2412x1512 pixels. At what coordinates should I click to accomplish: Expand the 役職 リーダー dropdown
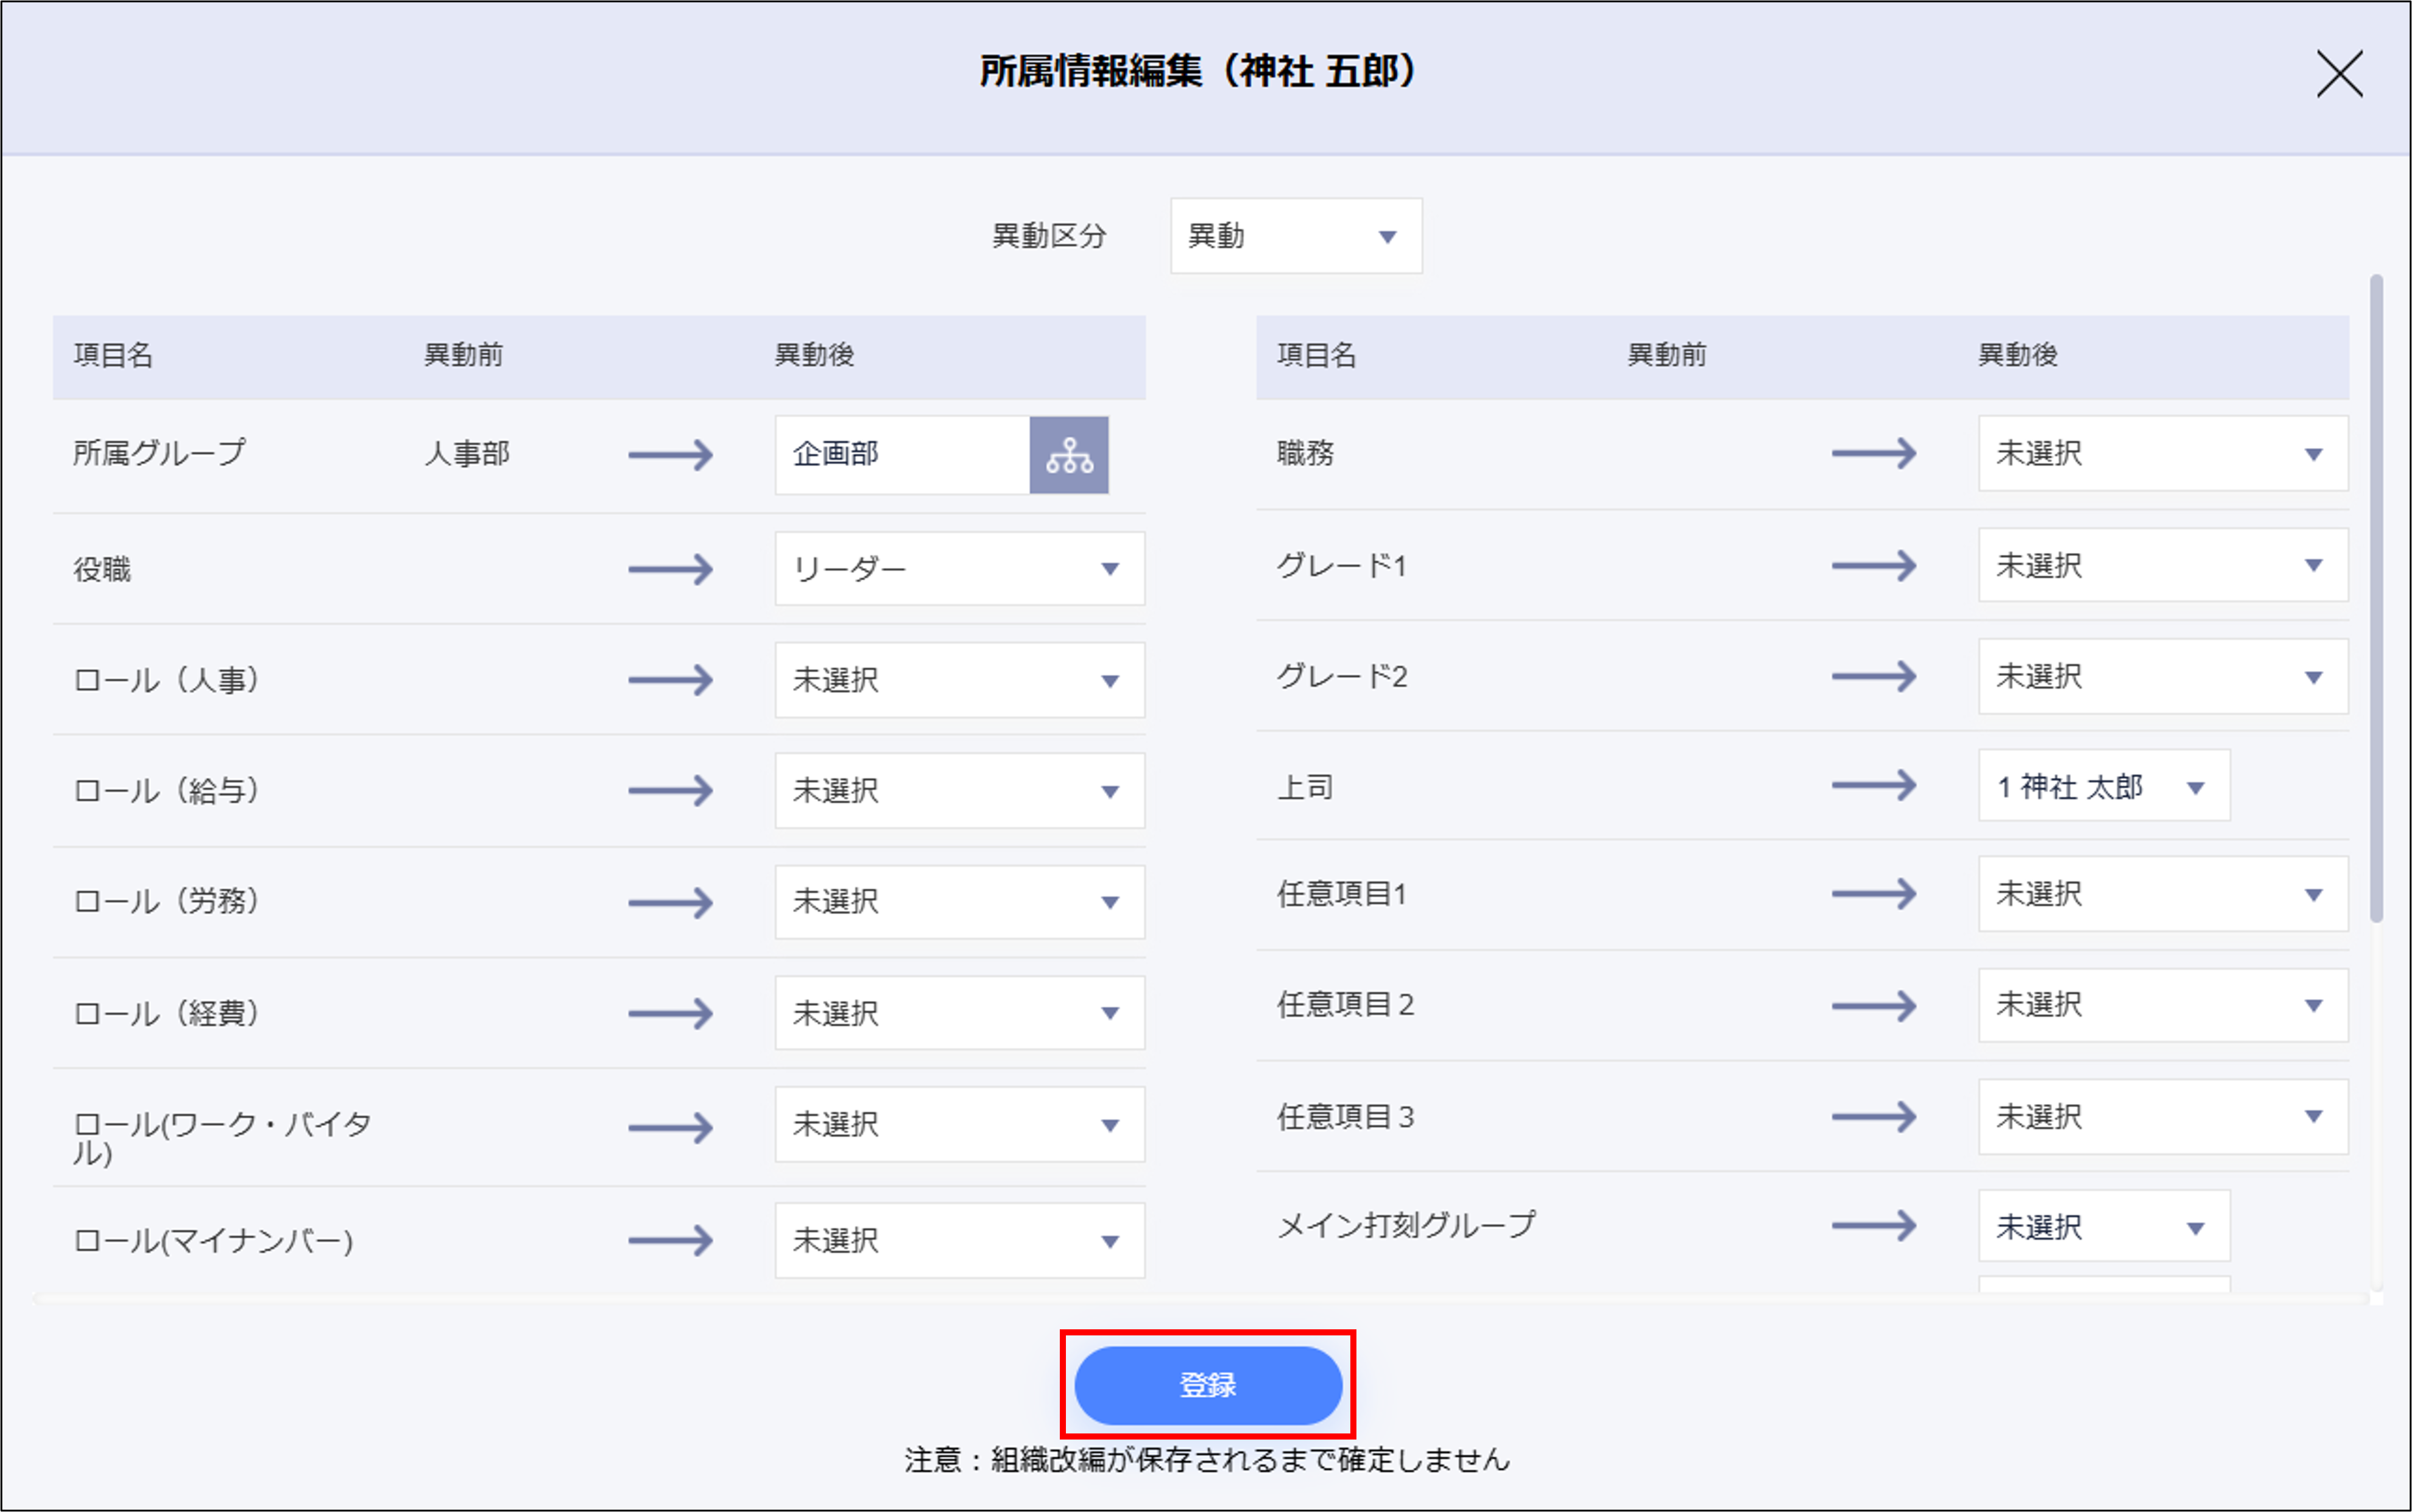[x=959, y=569]
